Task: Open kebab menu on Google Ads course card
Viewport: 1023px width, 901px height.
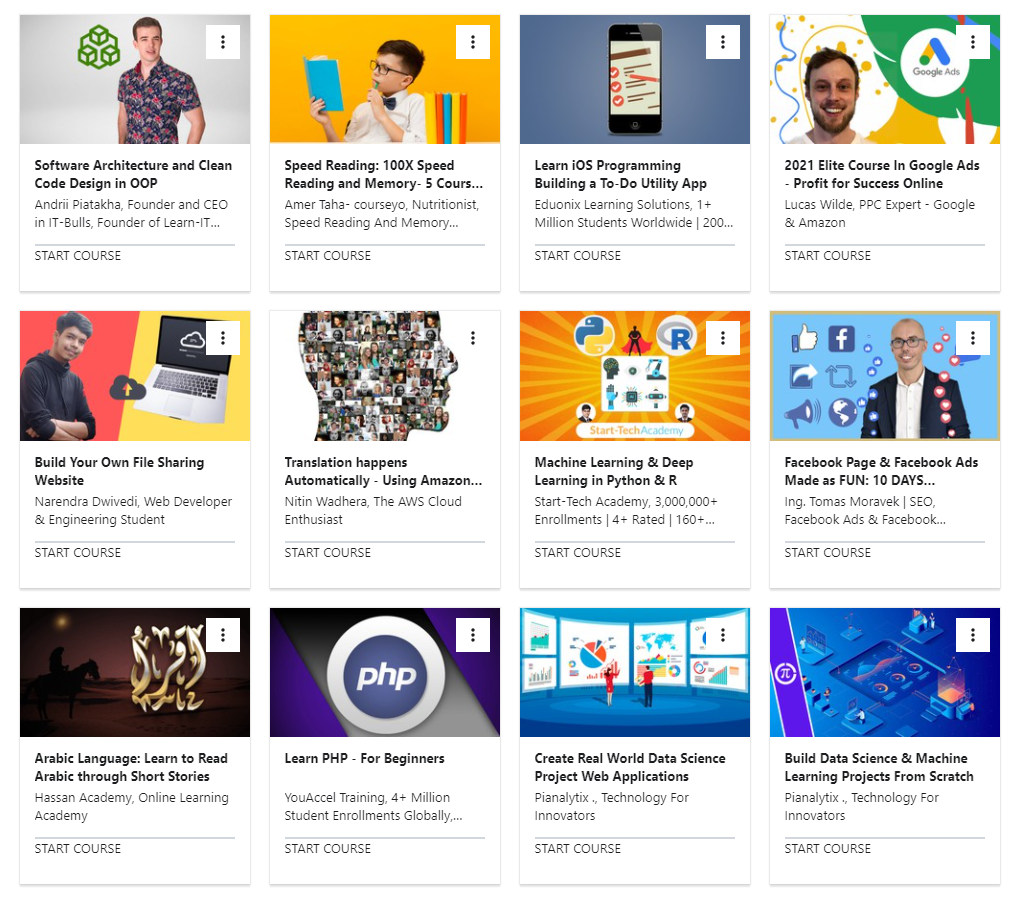Action: (973, 42)
